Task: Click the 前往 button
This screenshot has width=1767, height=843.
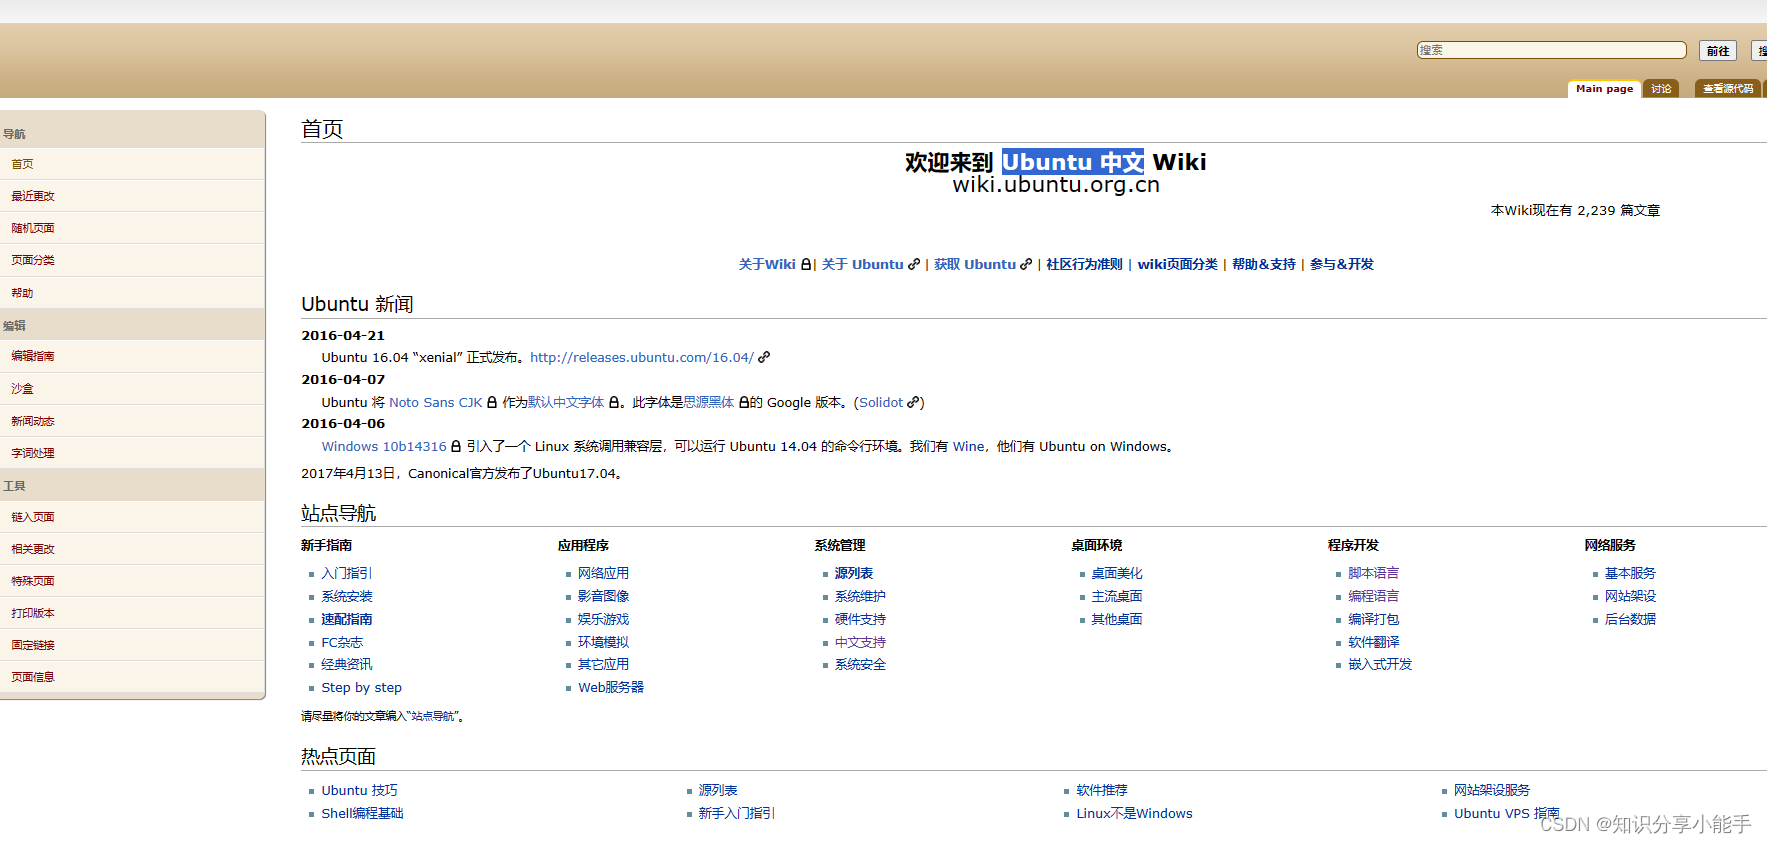Action: tap(1717, 51)
